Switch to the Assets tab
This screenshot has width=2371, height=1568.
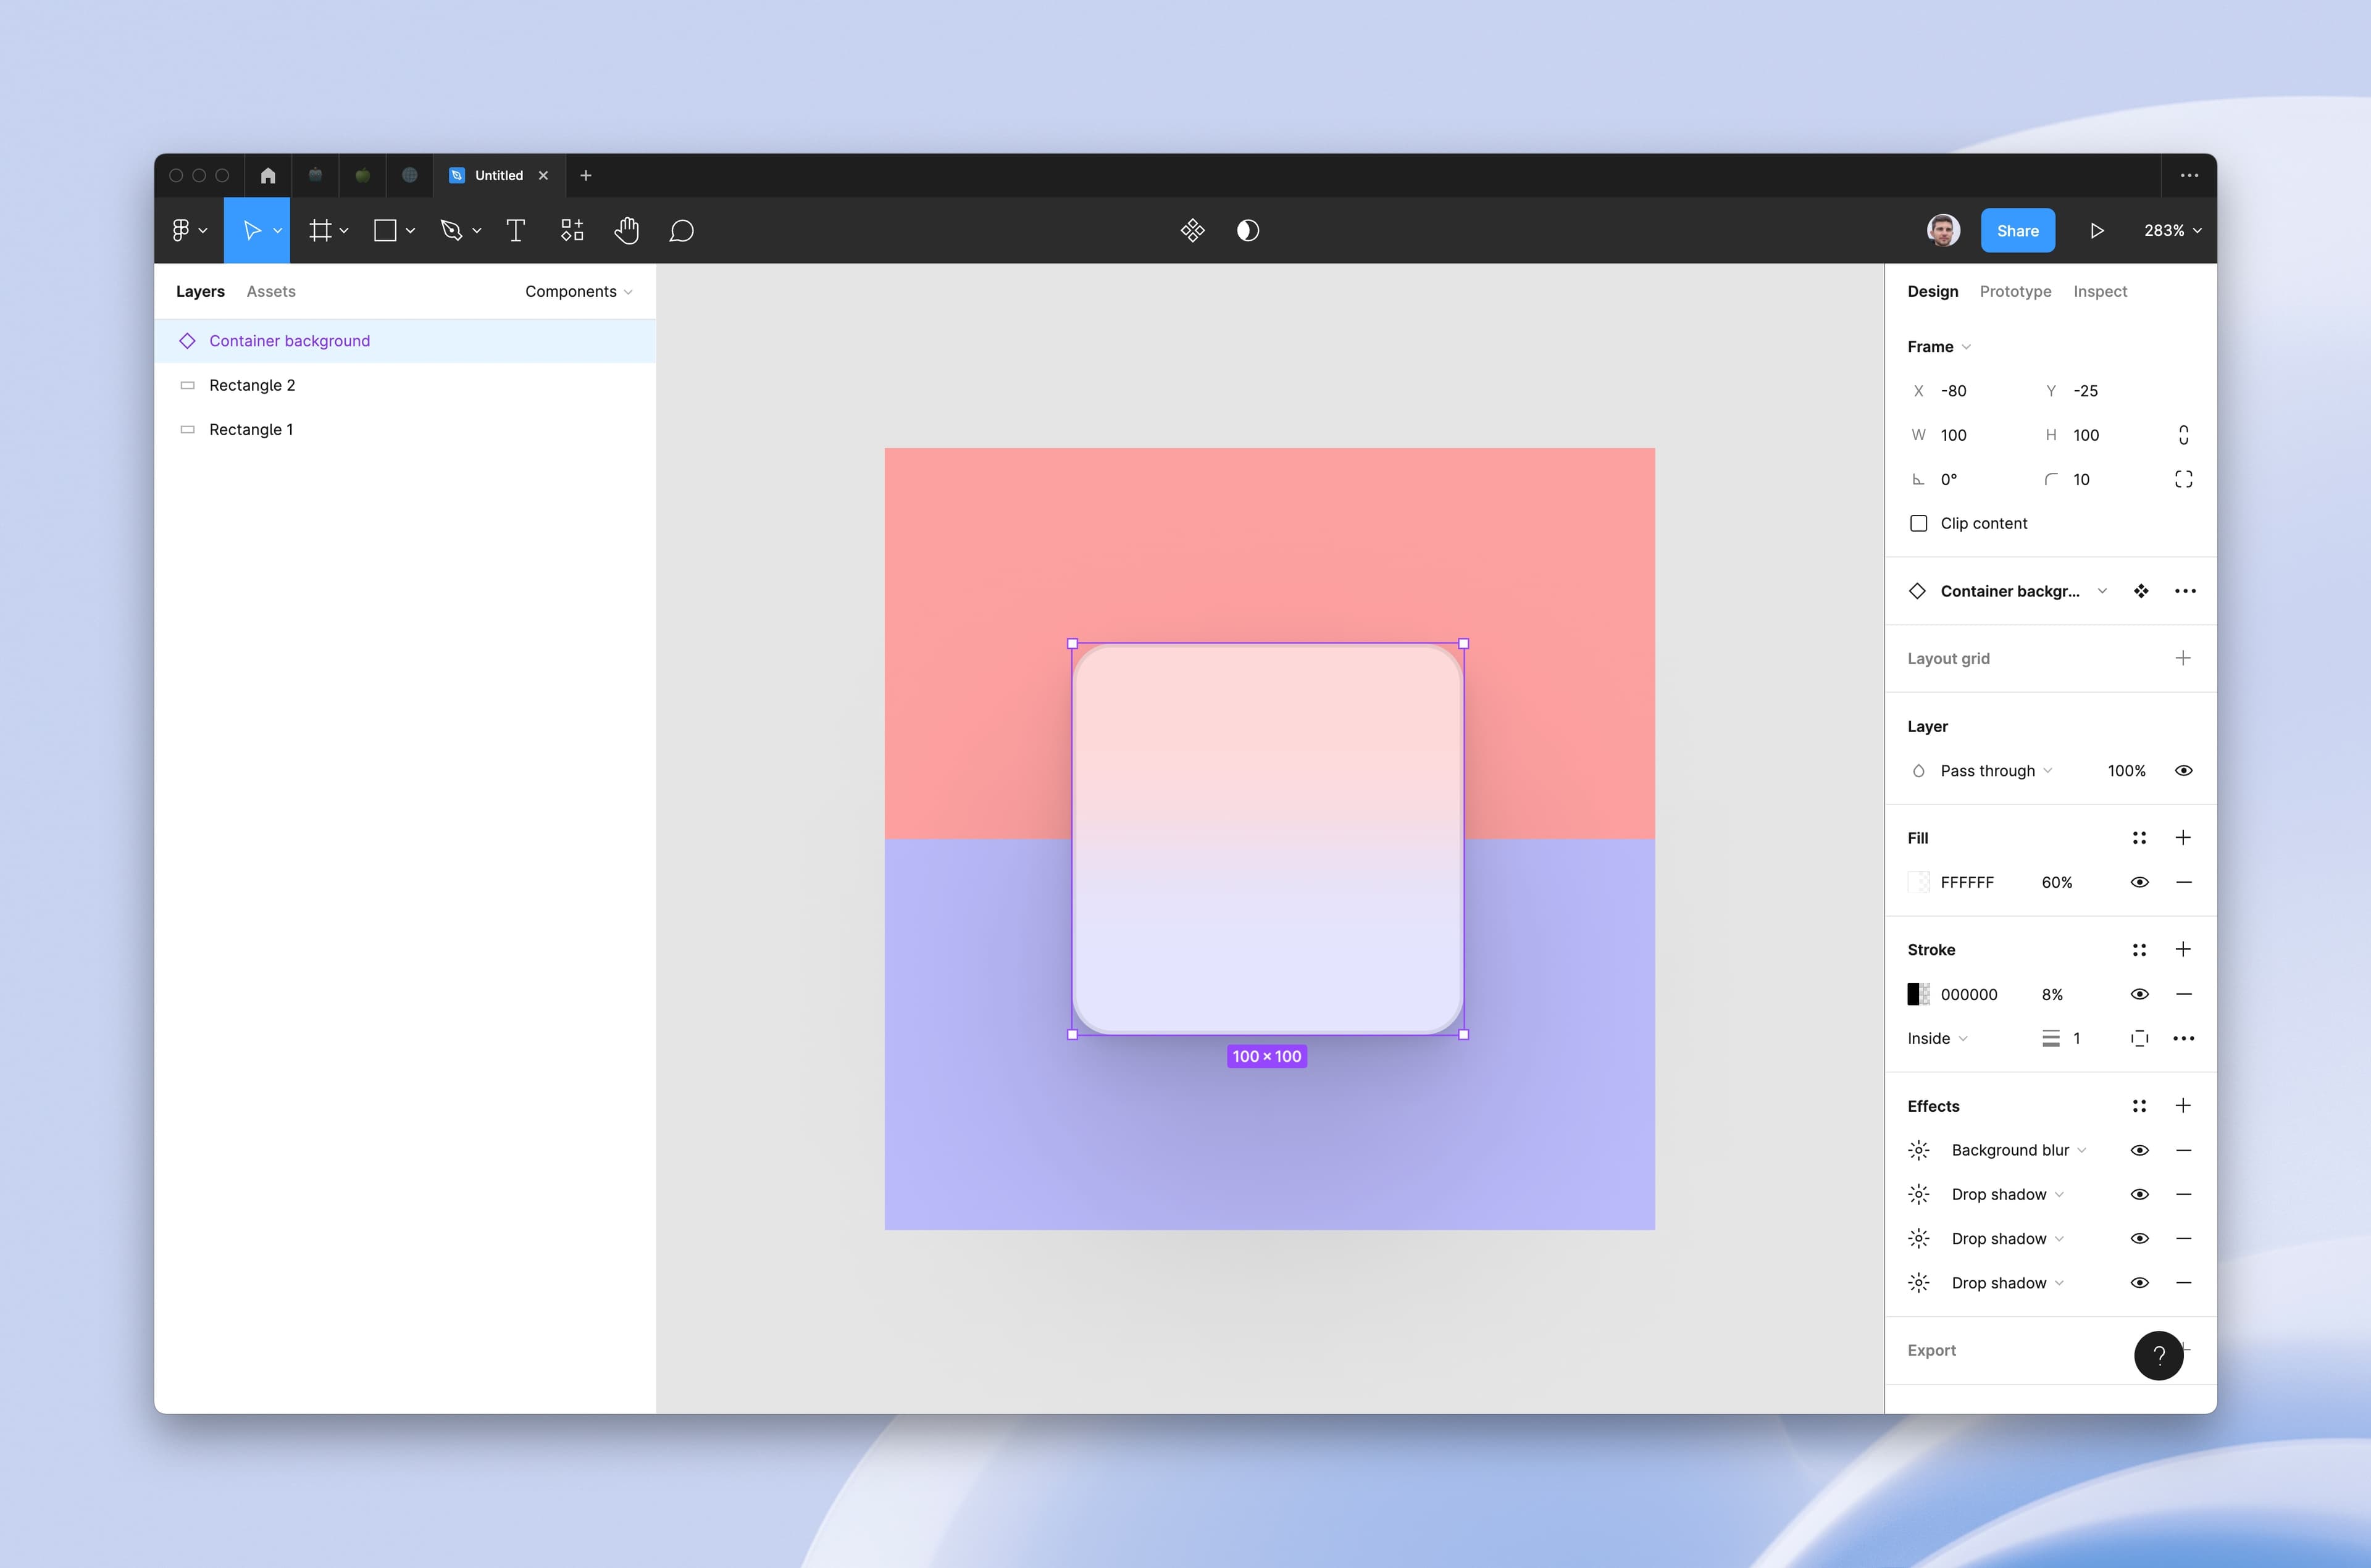click(271, 291)
